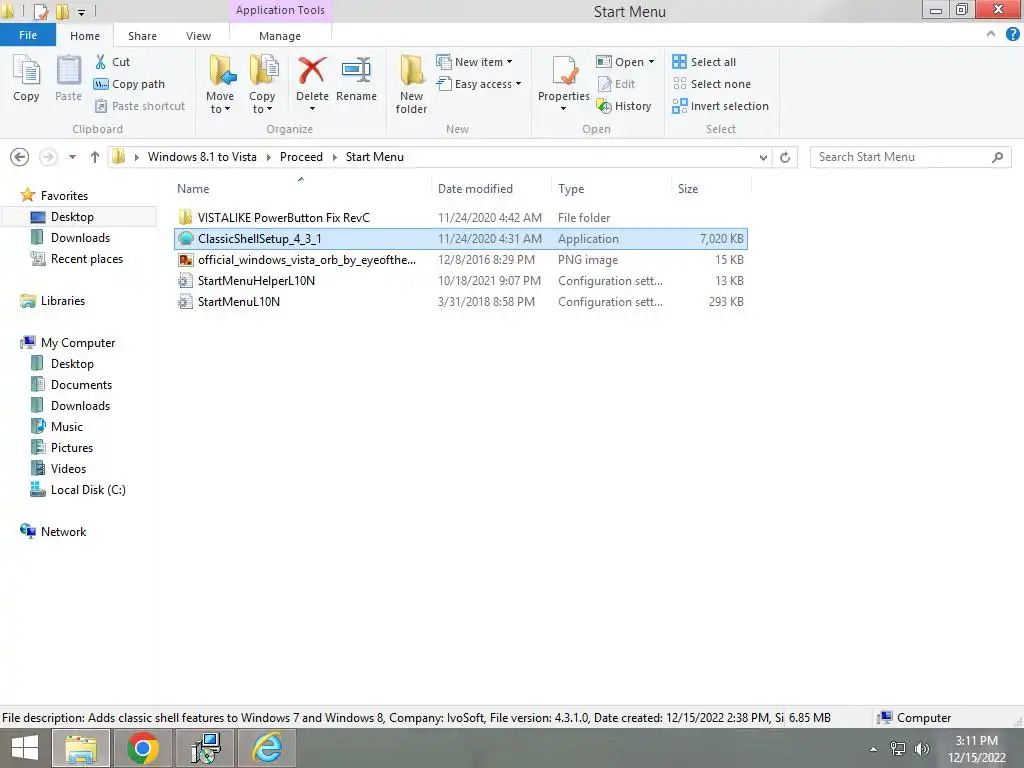The image size is (1024, 768).
Task: Open the Move to folder menu
Action: (x=220, y=84)
